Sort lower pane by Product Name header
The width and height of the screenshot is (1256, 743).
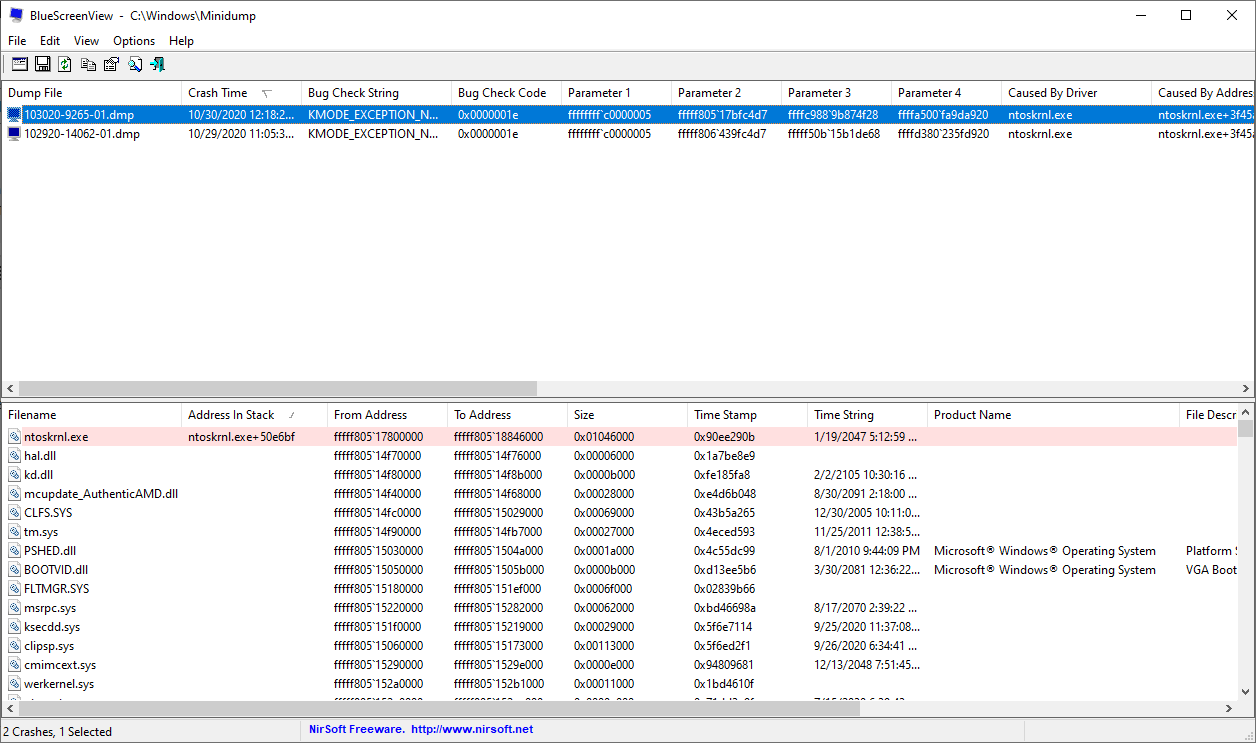(1054, 415)
